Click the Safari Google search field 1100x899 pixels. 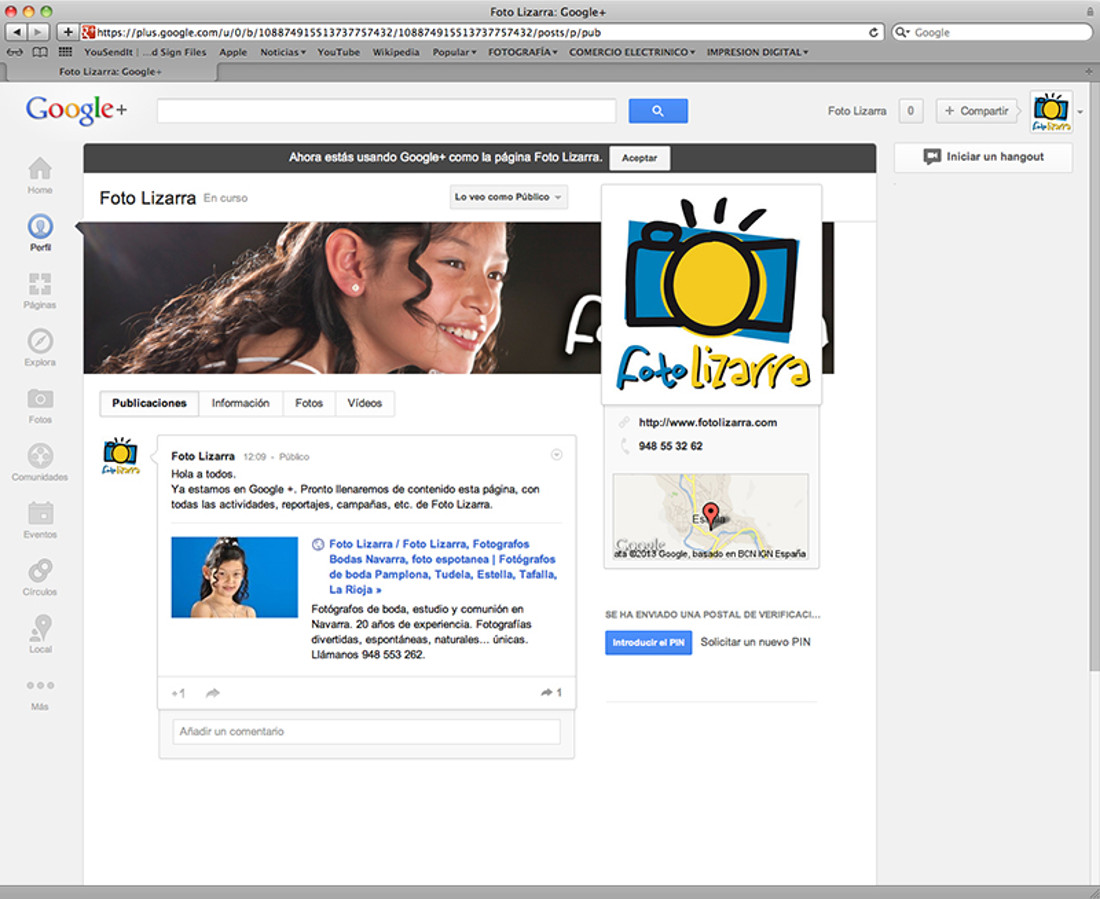[992, 32]
